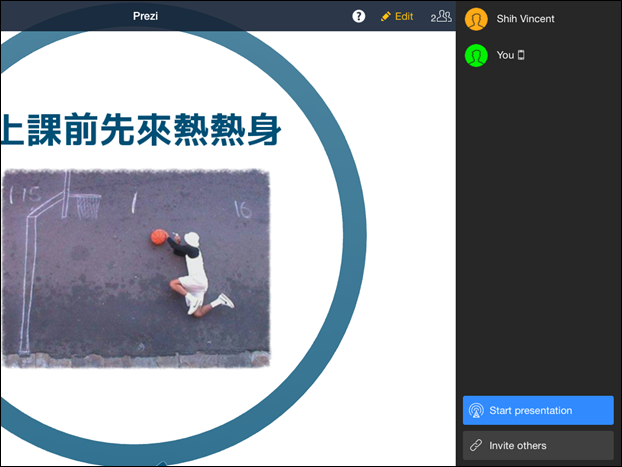Toggle the collaborators people icon
This screenshot has height=467, width=622.
click(x=441, y=16)
